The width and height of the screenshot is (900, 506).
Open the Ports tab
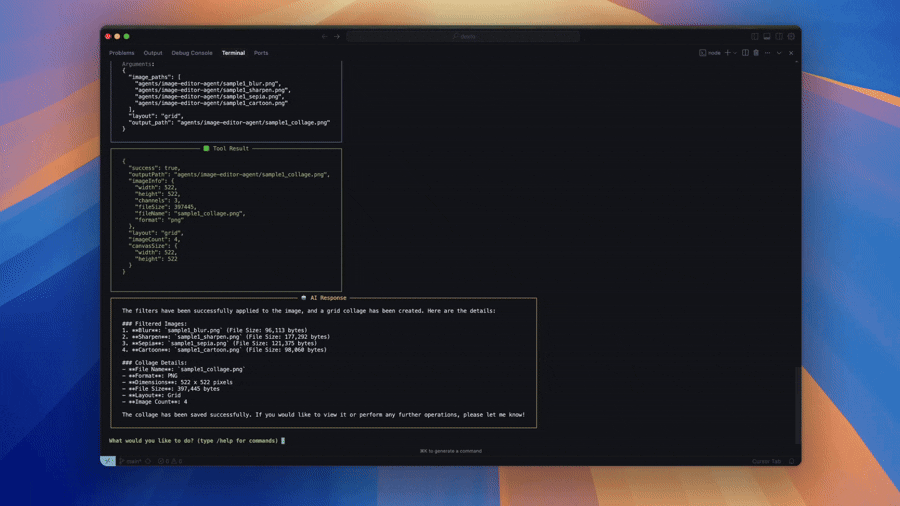click(261, 53)
